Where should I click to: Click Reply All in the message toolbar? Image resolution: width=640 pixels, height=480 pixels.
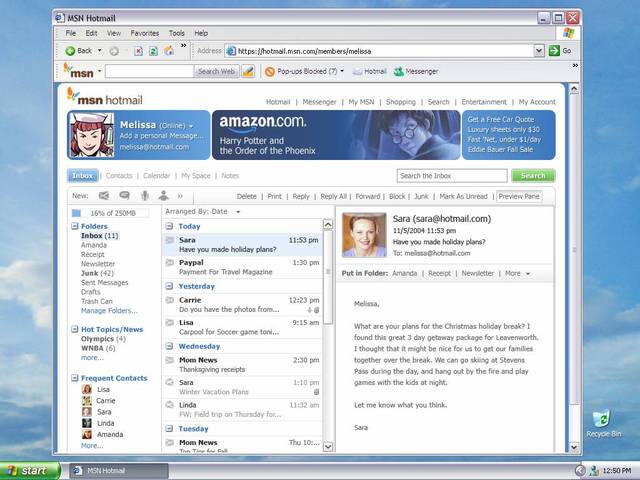(x=333, y=196)
